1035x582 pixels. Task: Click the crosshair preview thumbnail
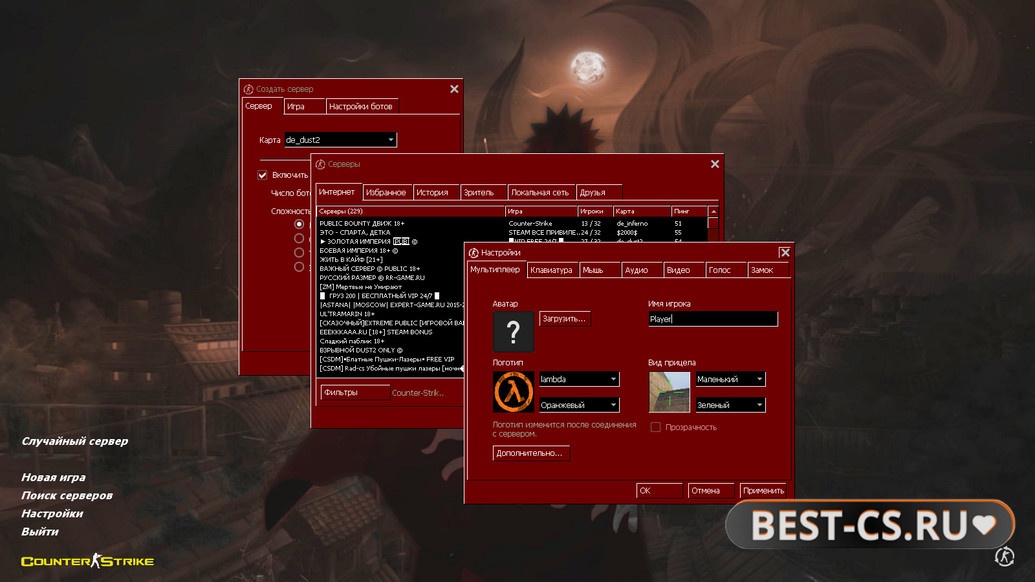pyautogui.click(x=669, y=391)
